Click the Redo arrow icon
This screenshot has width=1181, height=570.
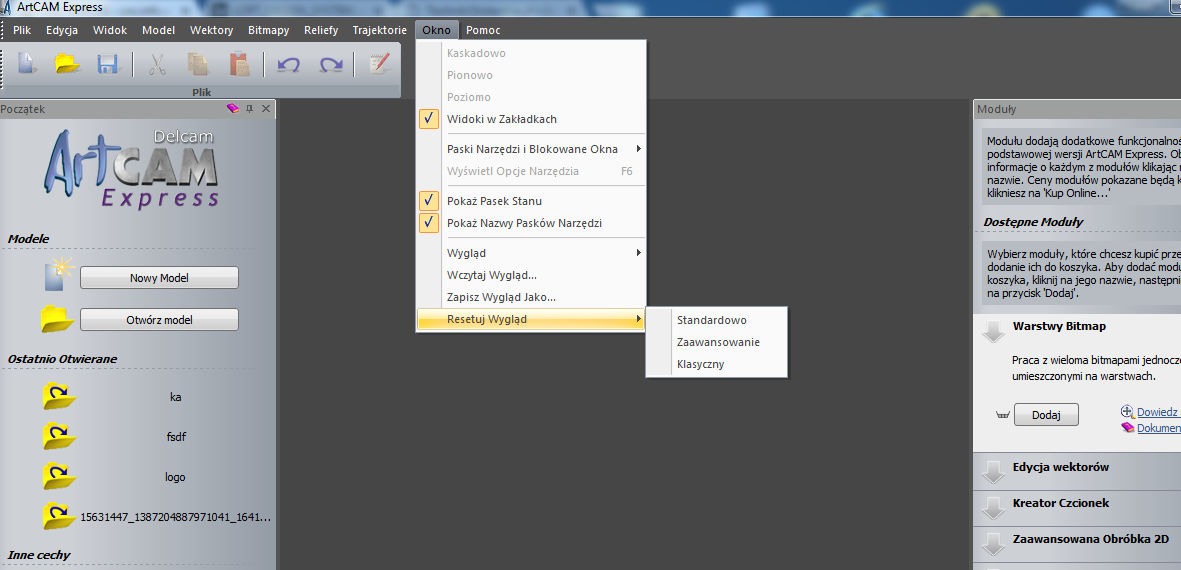[331, 65]
